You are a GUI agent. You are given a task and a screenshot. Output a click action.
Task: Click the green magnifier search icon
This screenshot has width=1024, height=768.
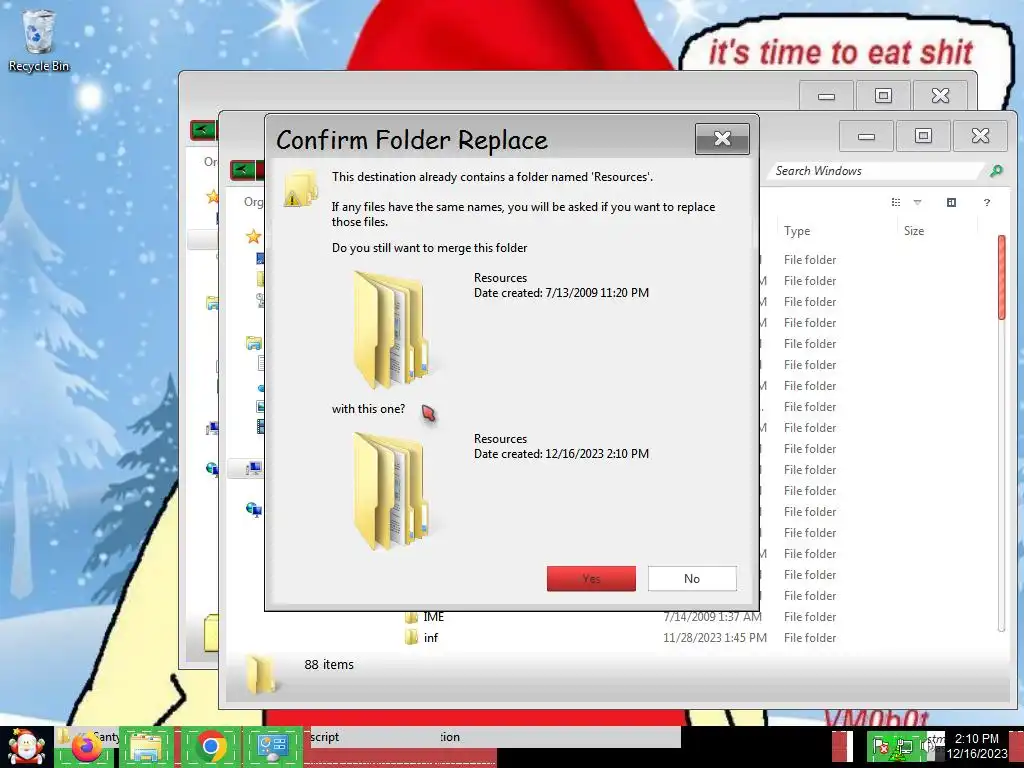[997, 171]
